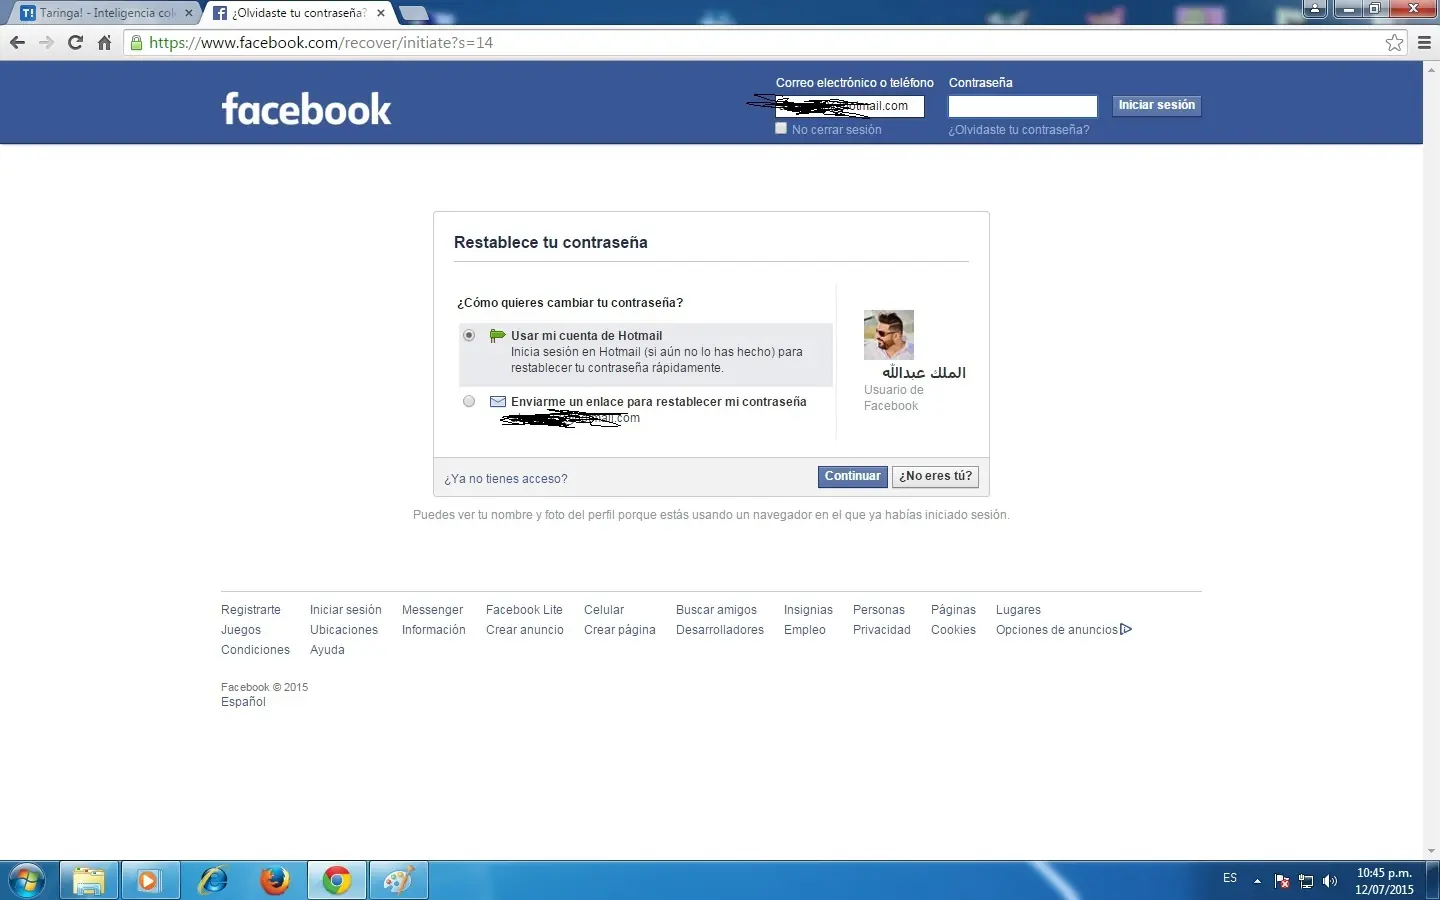Open the 'Crear página' footer link
The width and height of the screenshot is (1440, 900).
[620, 630]
